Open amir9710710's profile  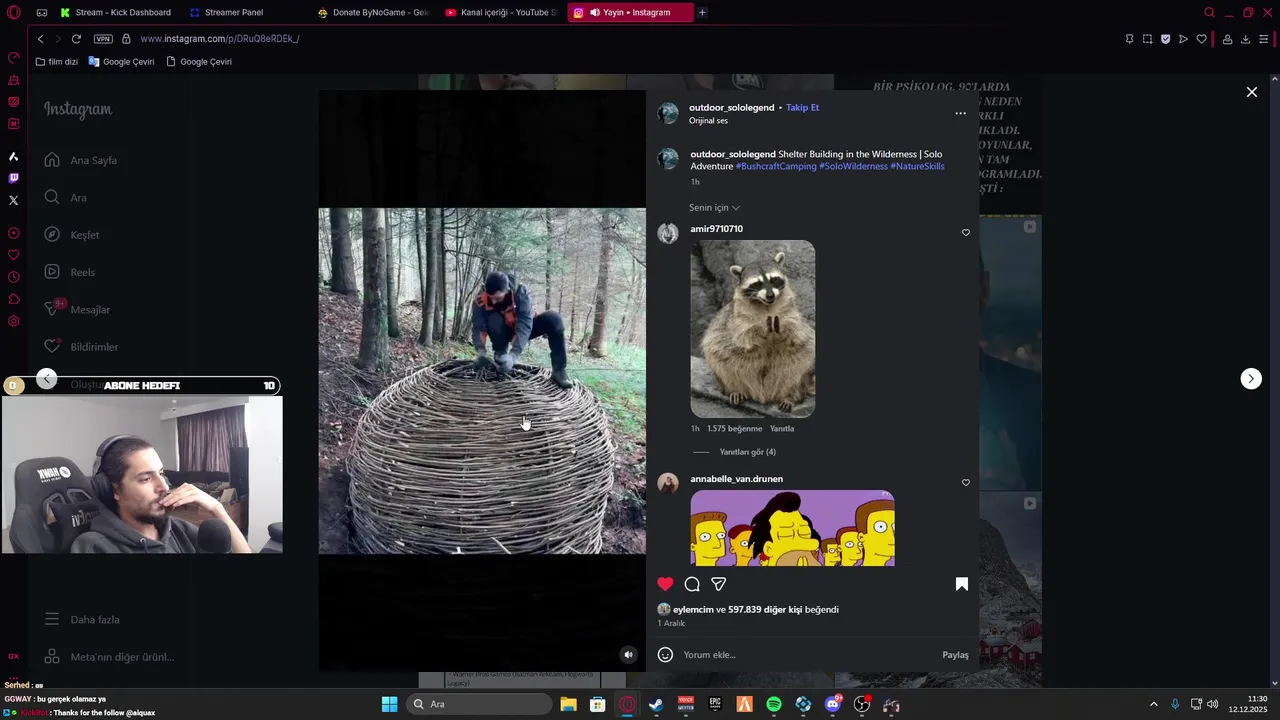(x=716, y=229)
